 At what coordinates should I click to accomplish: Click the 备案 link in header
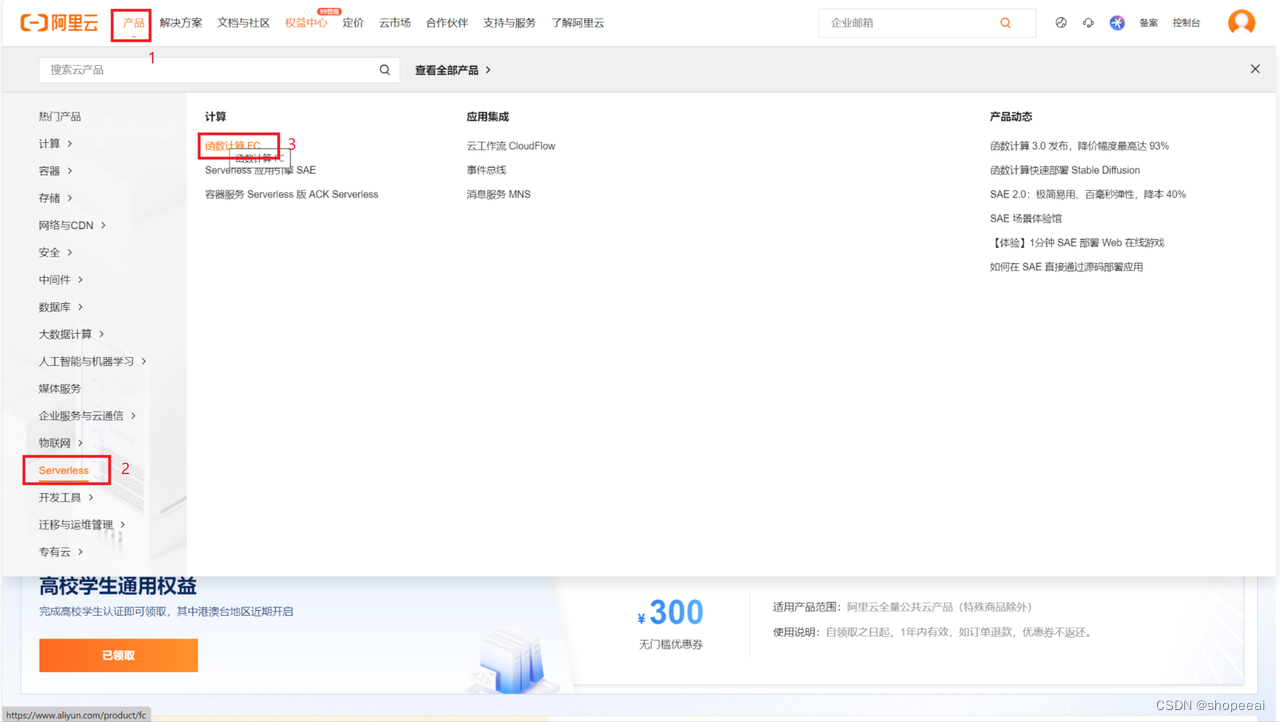[x=1149, y=23]
